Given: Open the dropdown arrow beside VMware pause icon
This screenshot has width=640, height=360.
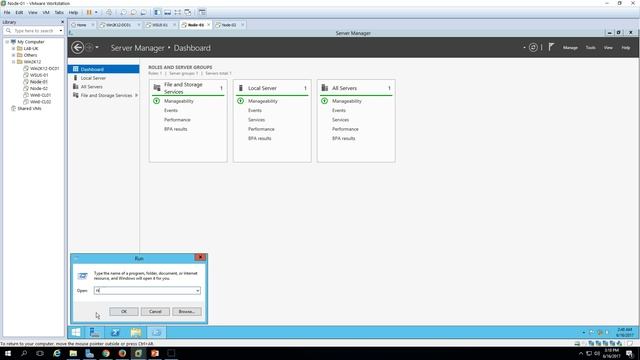Looking at the screenshot, I should click(96, 12).
